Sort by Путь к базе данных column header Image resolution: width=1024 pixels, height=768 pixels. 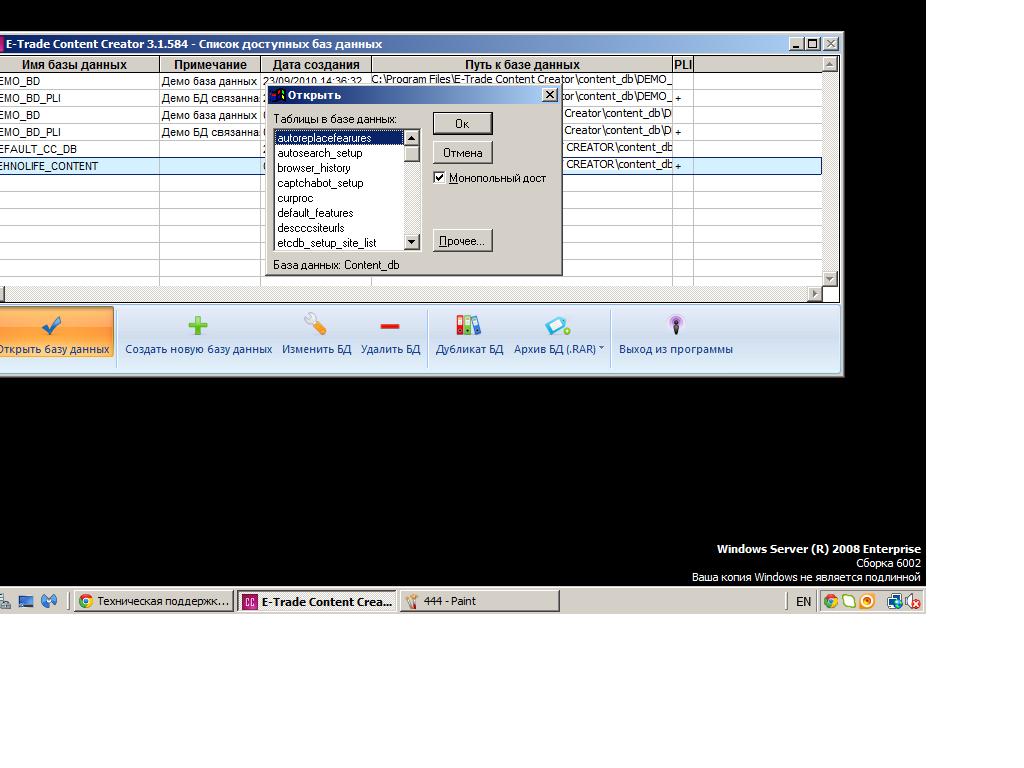tap(522, 65)
